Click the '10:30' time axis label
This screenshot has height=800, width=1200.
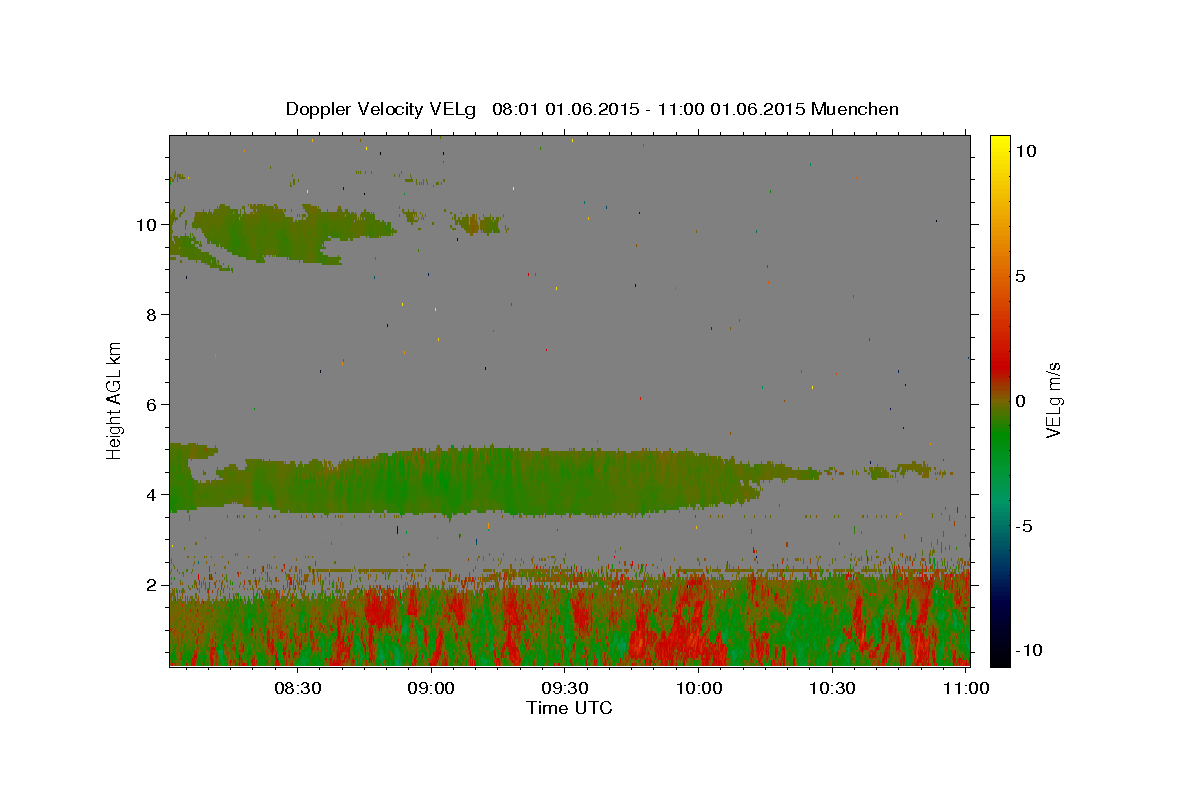(x=833, y=688)
